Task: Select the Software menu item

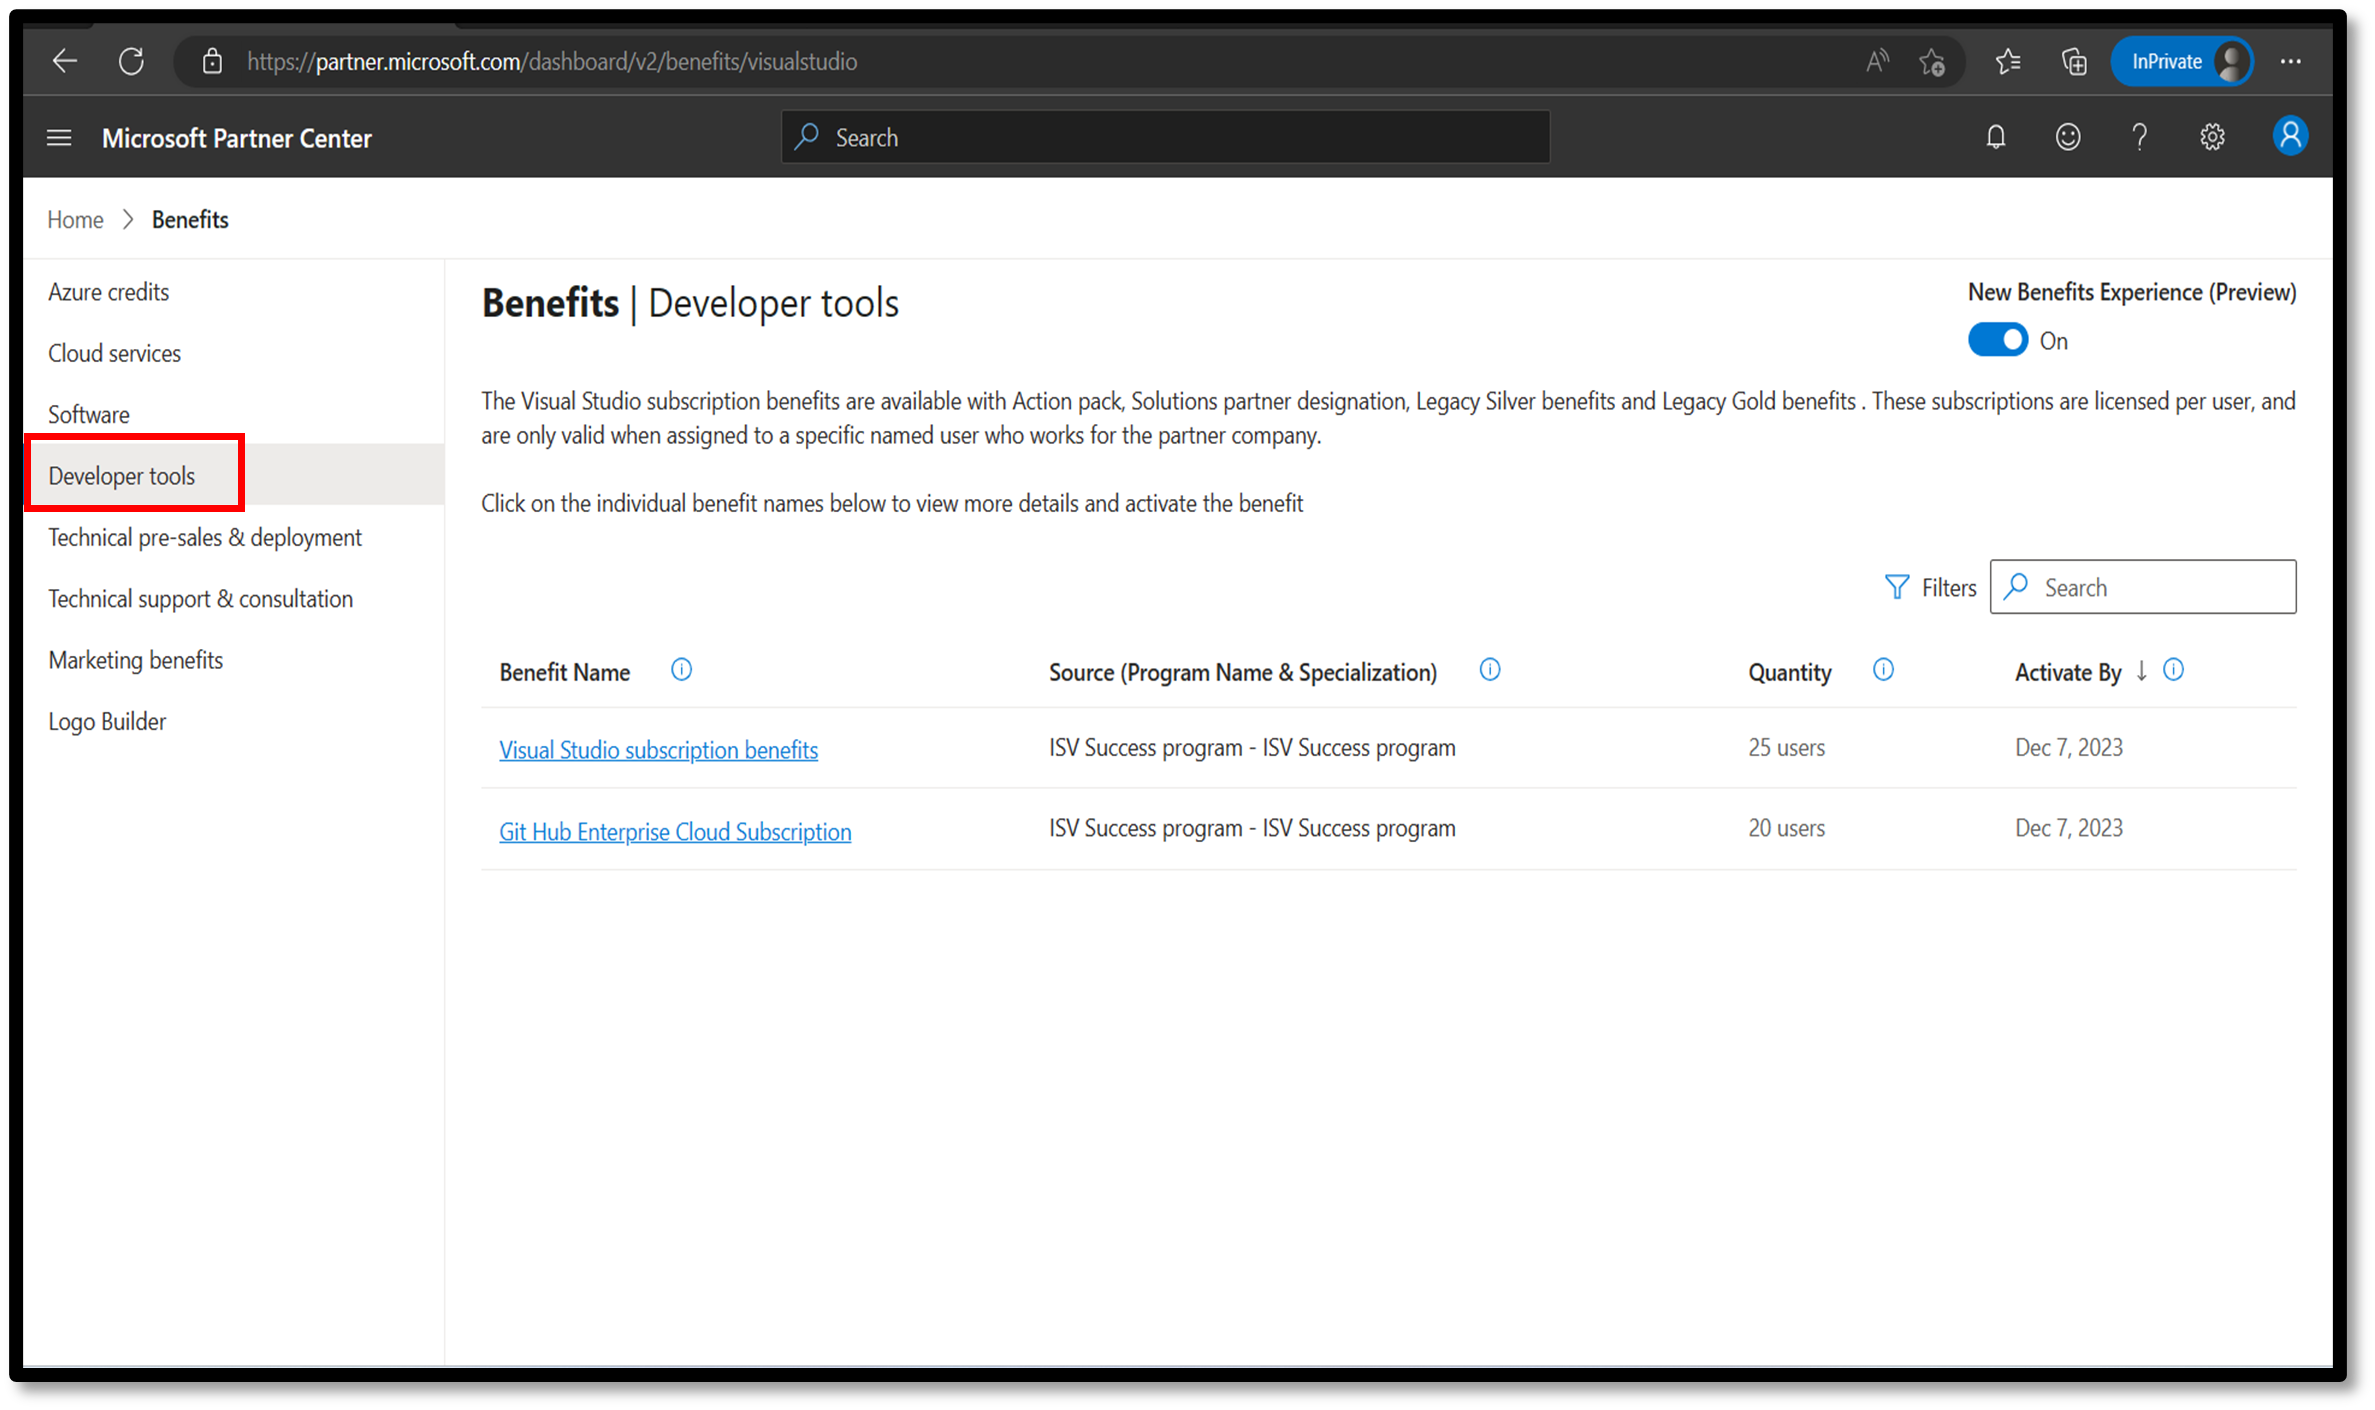Action: tap(89, 413)
